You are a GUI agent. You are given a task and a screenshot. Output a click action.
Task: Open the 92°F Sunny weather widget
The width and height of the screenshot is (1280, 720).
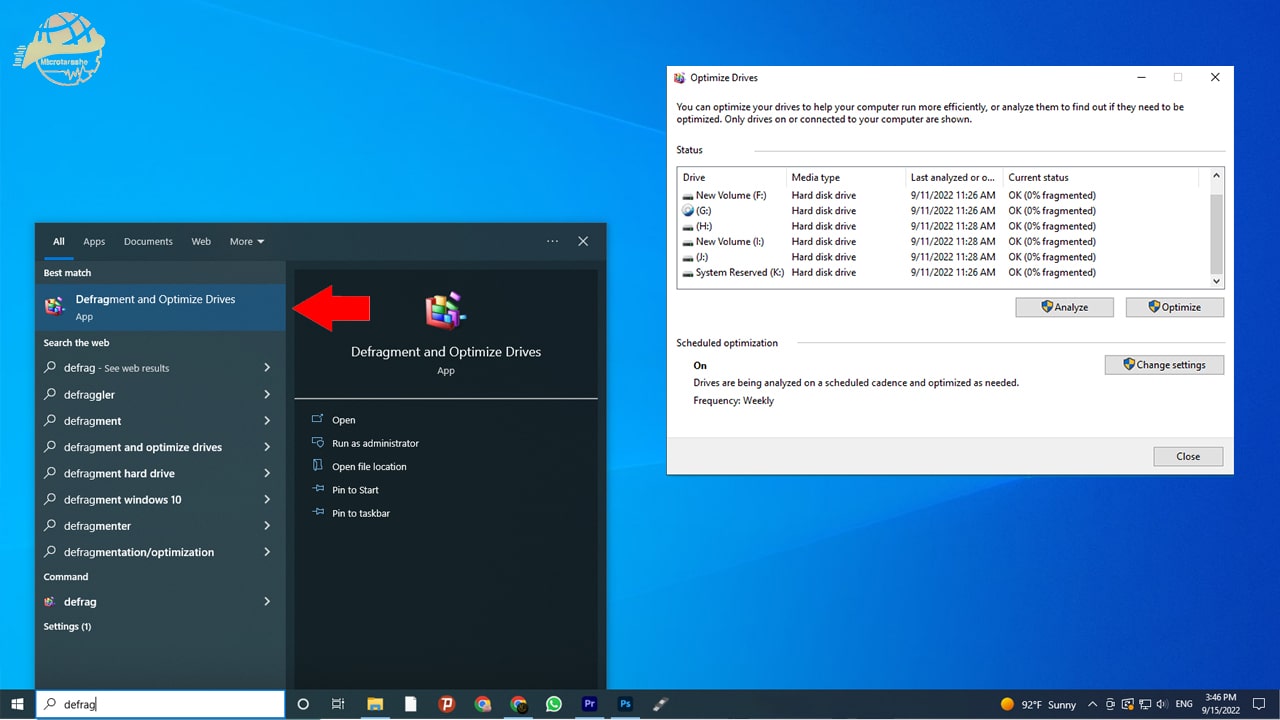(x=1038, y=704)
